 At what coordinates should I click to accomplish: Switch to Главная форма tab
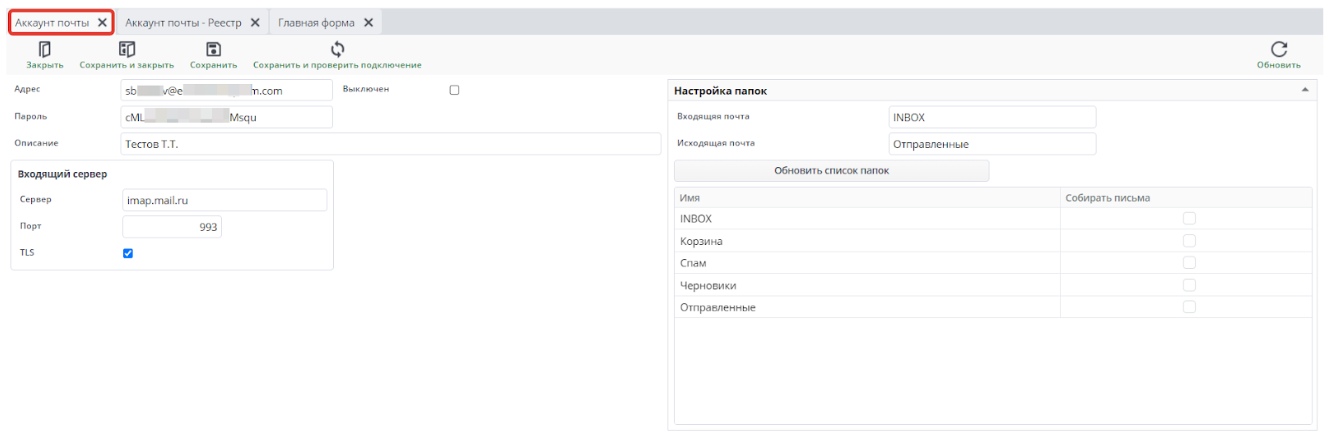click(317, 22)
